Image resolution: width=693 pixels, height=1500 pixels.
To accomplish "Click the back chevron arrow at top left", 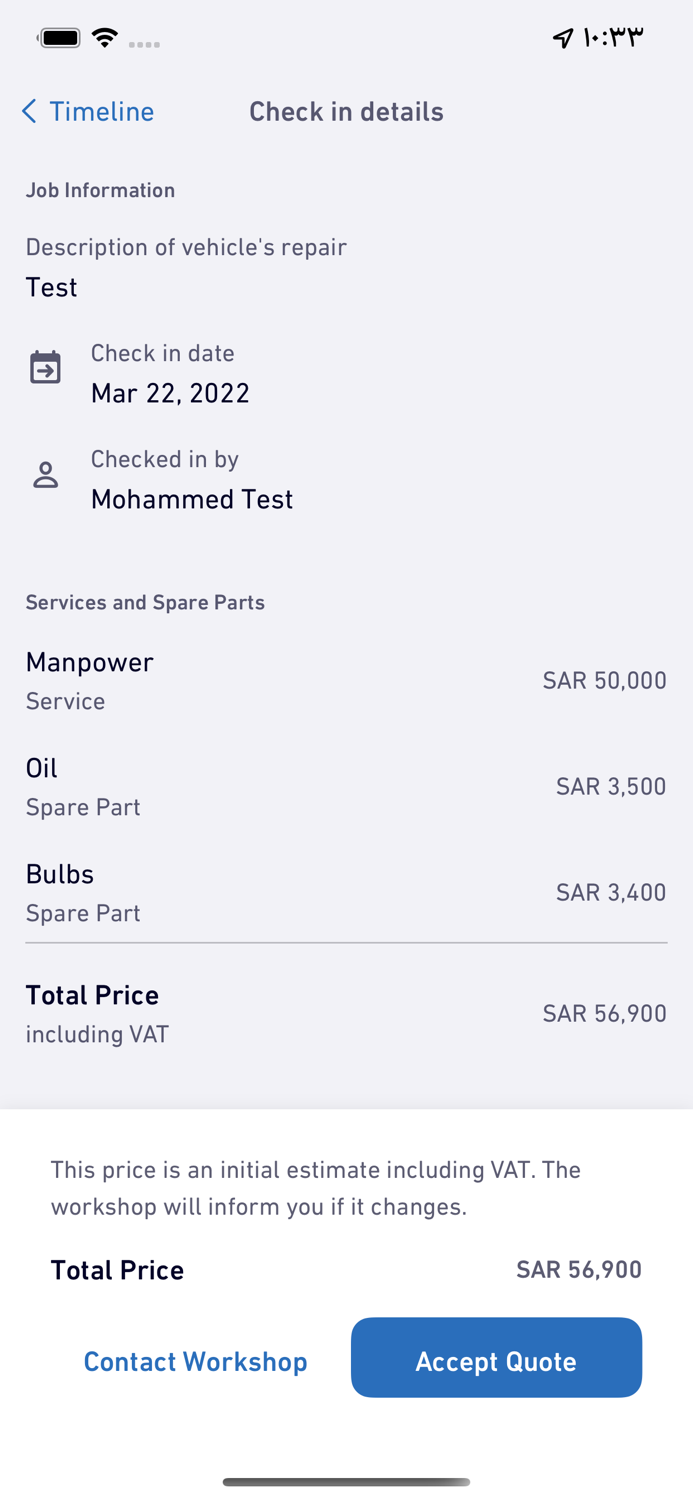I will [27, 111].
